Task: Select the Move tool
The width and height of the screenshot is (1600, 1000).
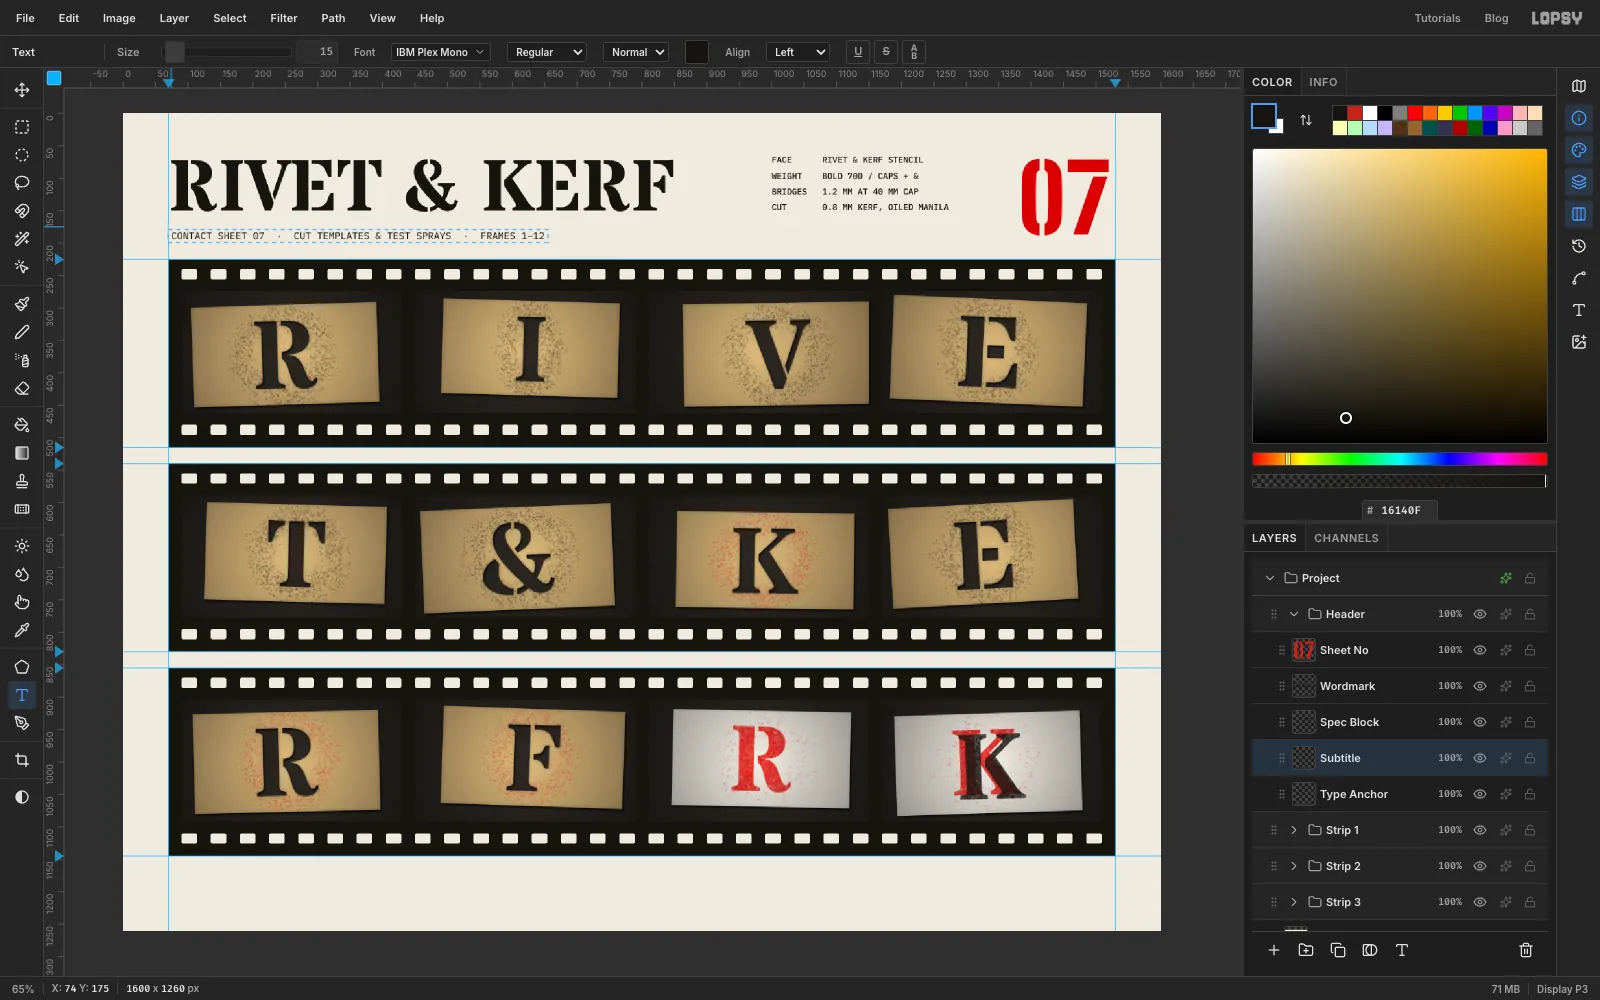Action: pos(22,90)
